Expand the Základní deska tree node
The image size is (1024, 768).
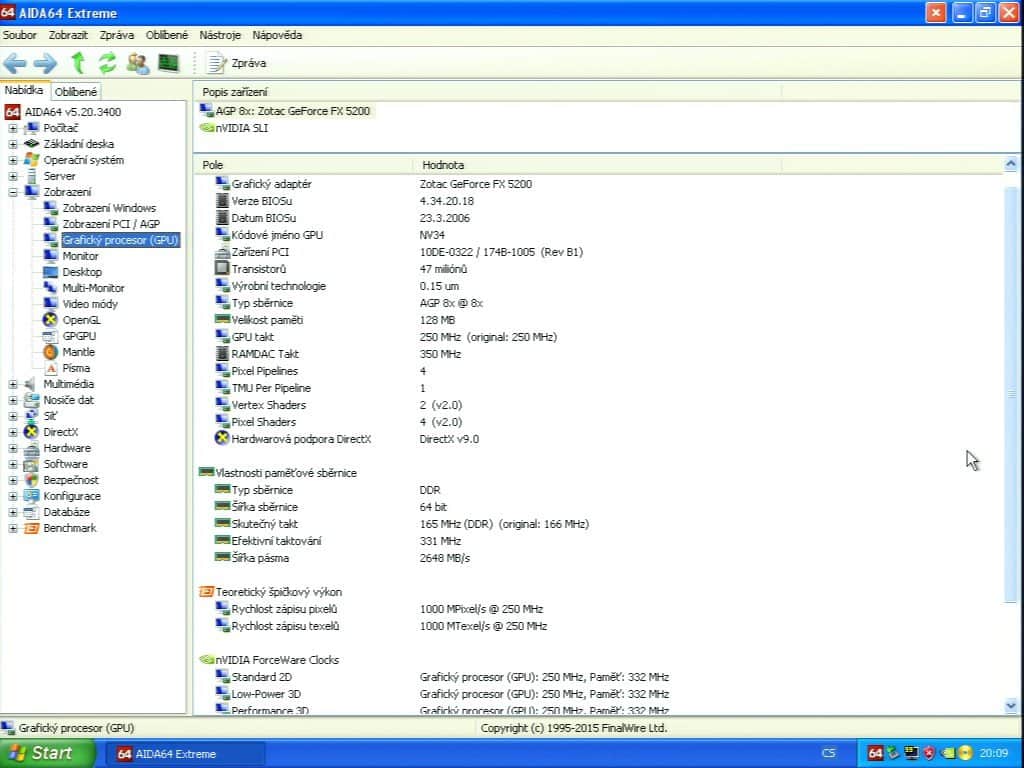[x=12, y=144]
